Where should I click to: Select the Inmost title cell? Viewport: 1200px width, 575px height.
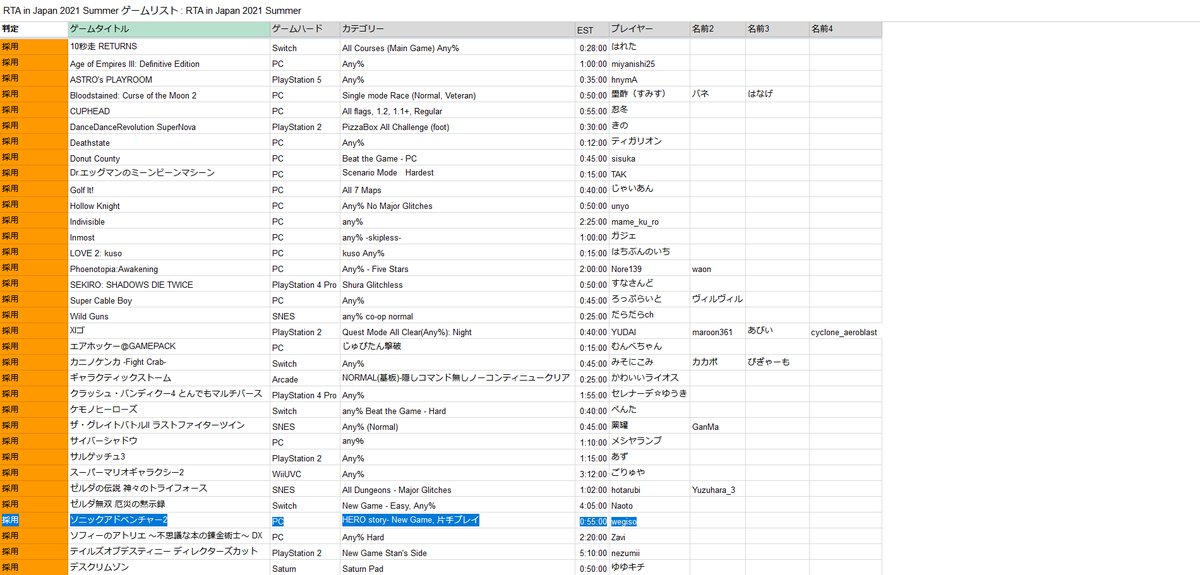click(168, 237)
